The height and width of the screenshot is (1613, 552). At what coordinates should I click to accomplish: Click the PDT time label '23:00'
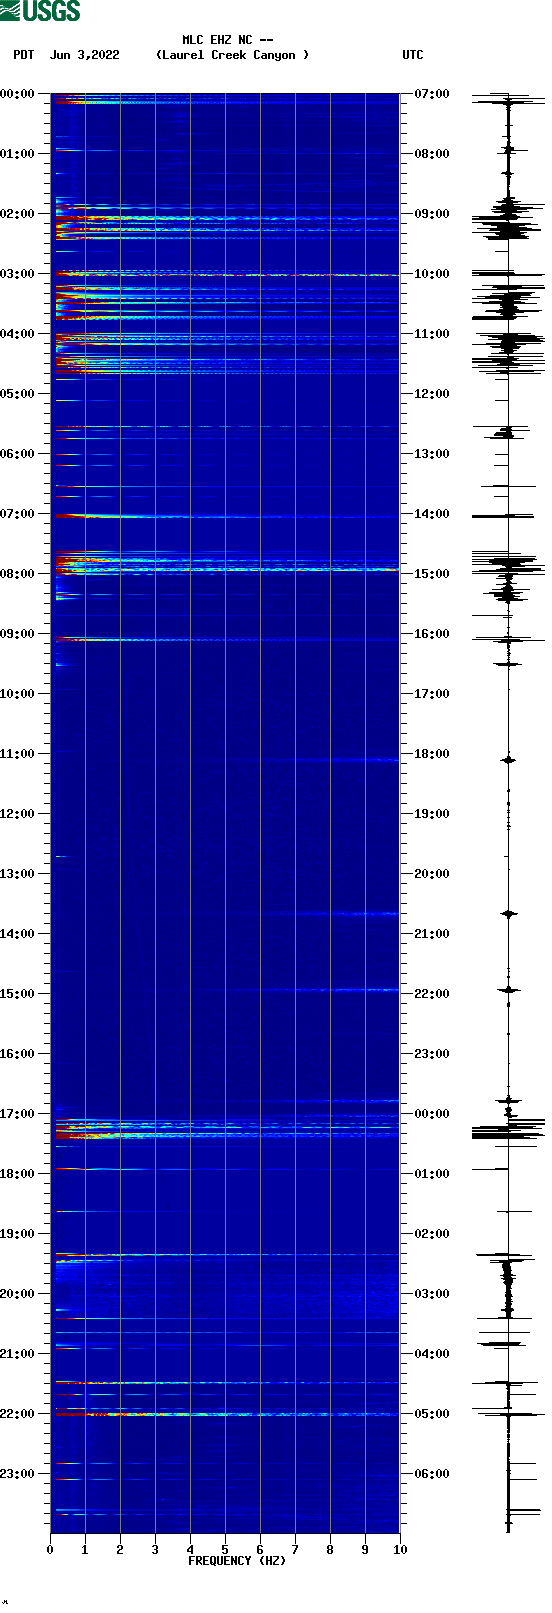(17, 1474)
